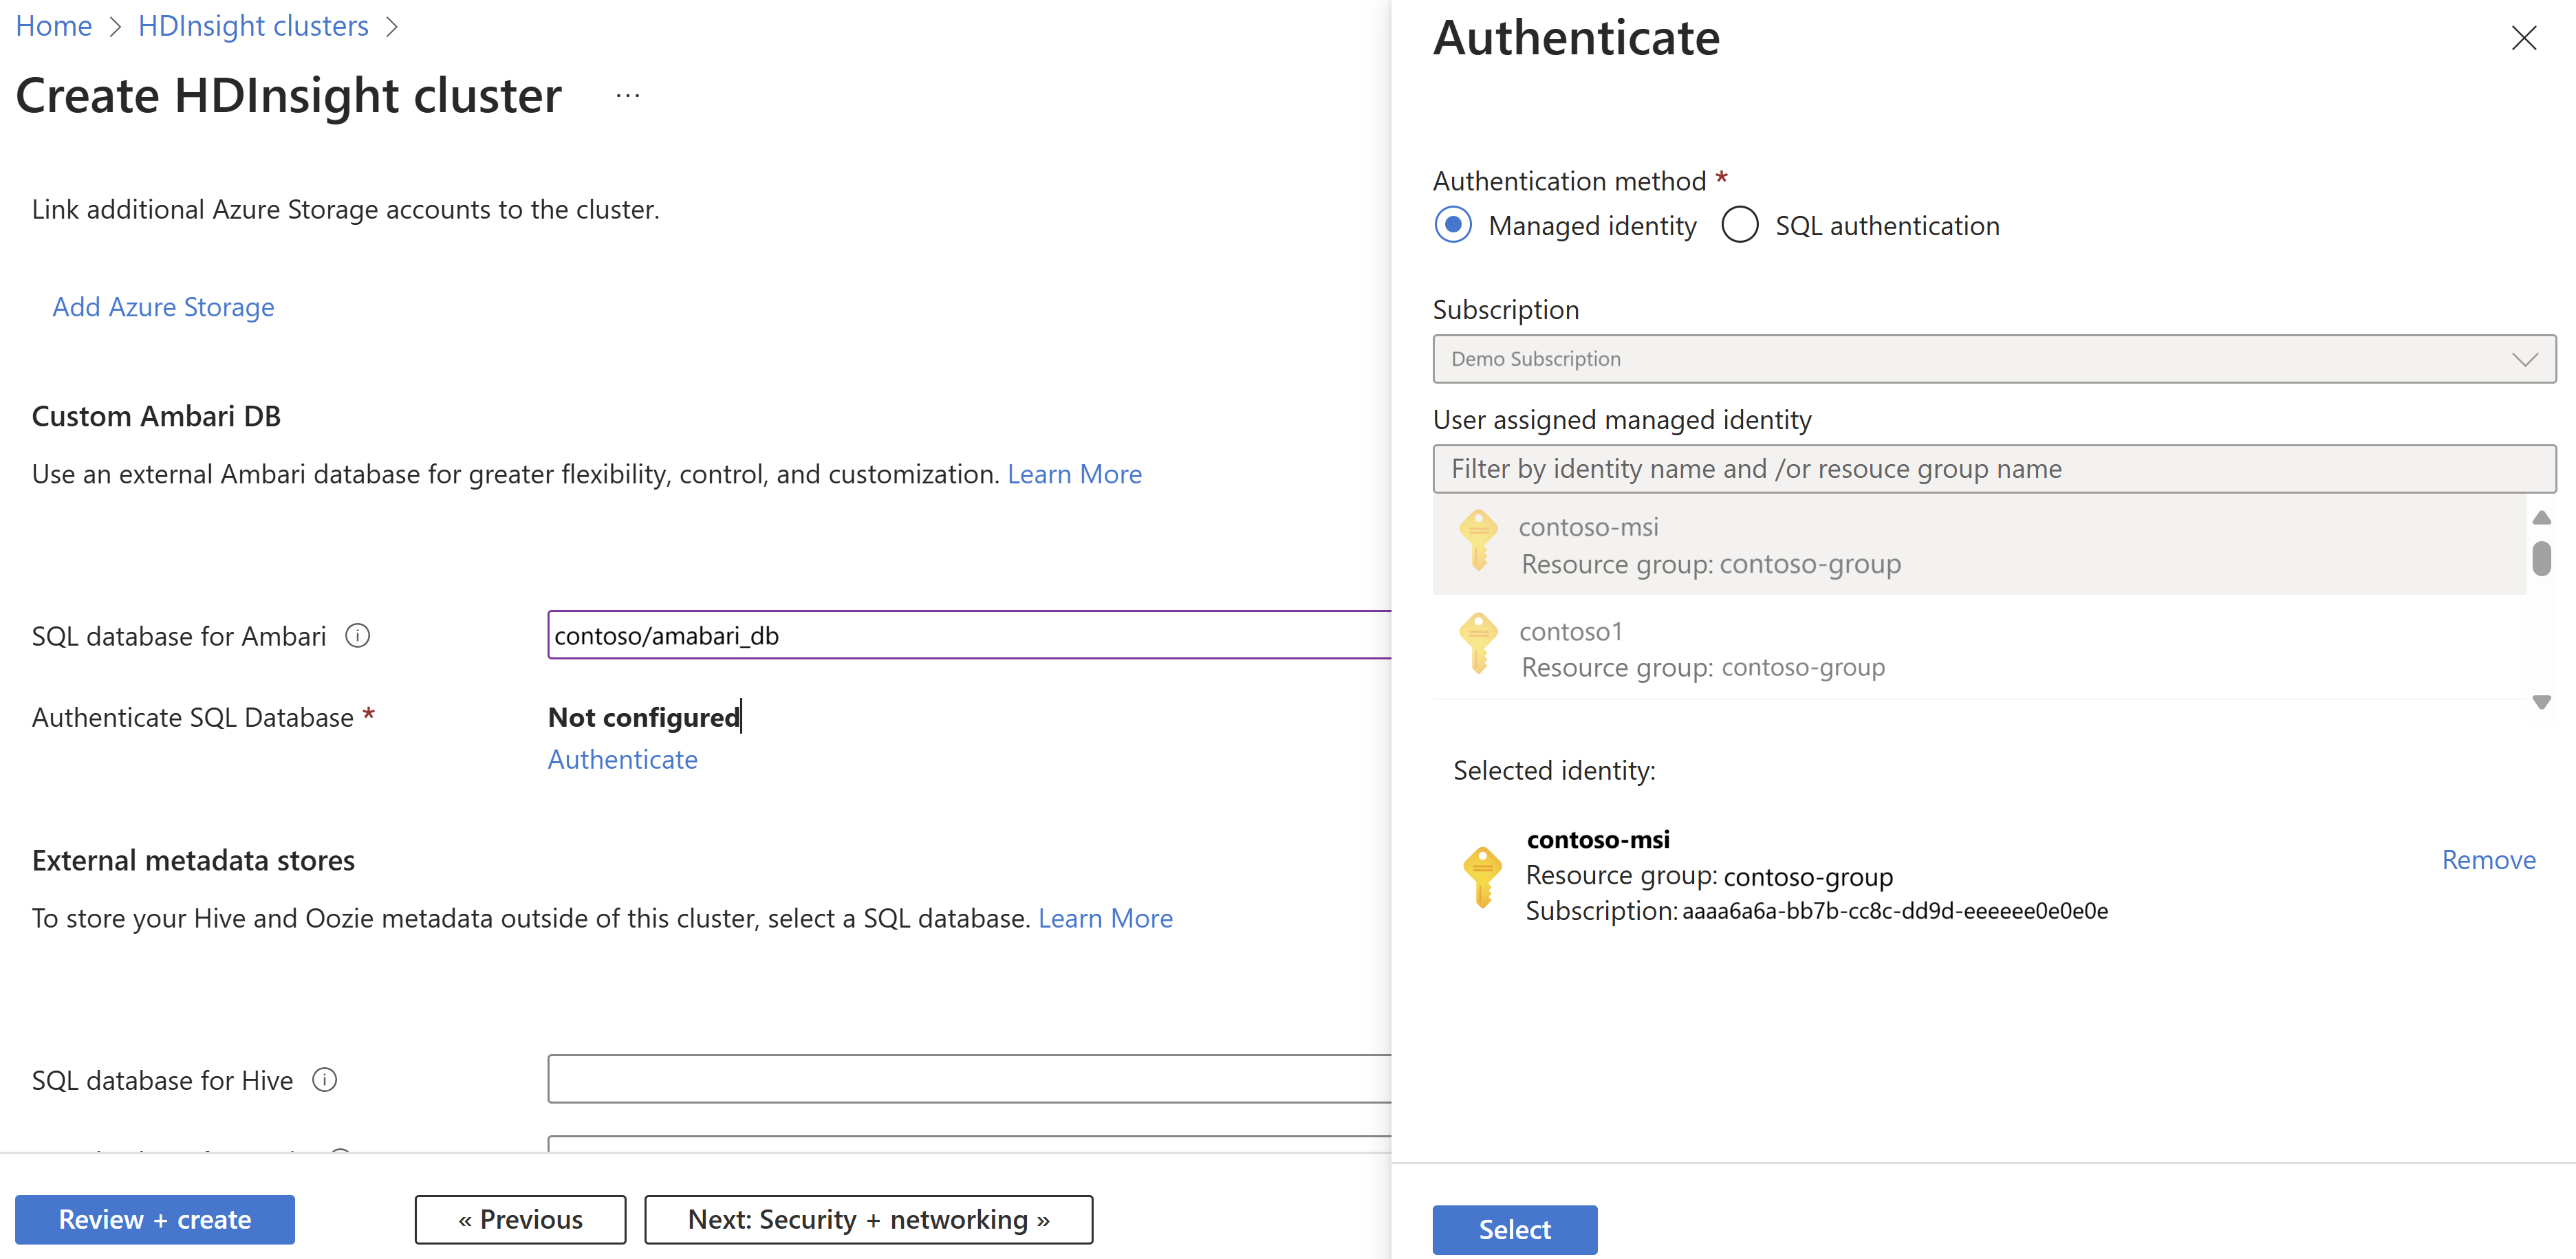Viewport: 2576px width, 1259px height.
Task: Close the Authenticate panel
Action: point(2523,39)
